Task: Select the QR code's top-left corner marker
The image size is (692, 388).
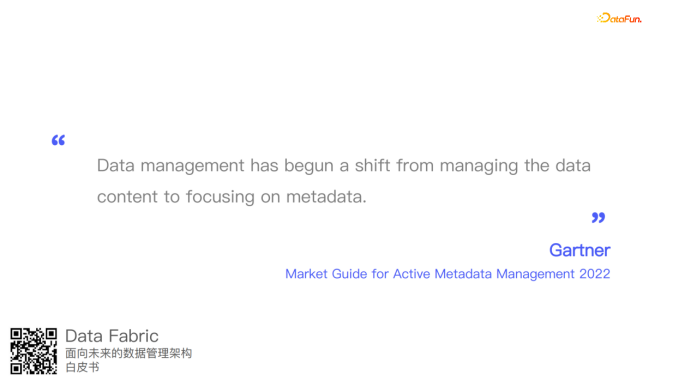Action: (x=16, y=334)
